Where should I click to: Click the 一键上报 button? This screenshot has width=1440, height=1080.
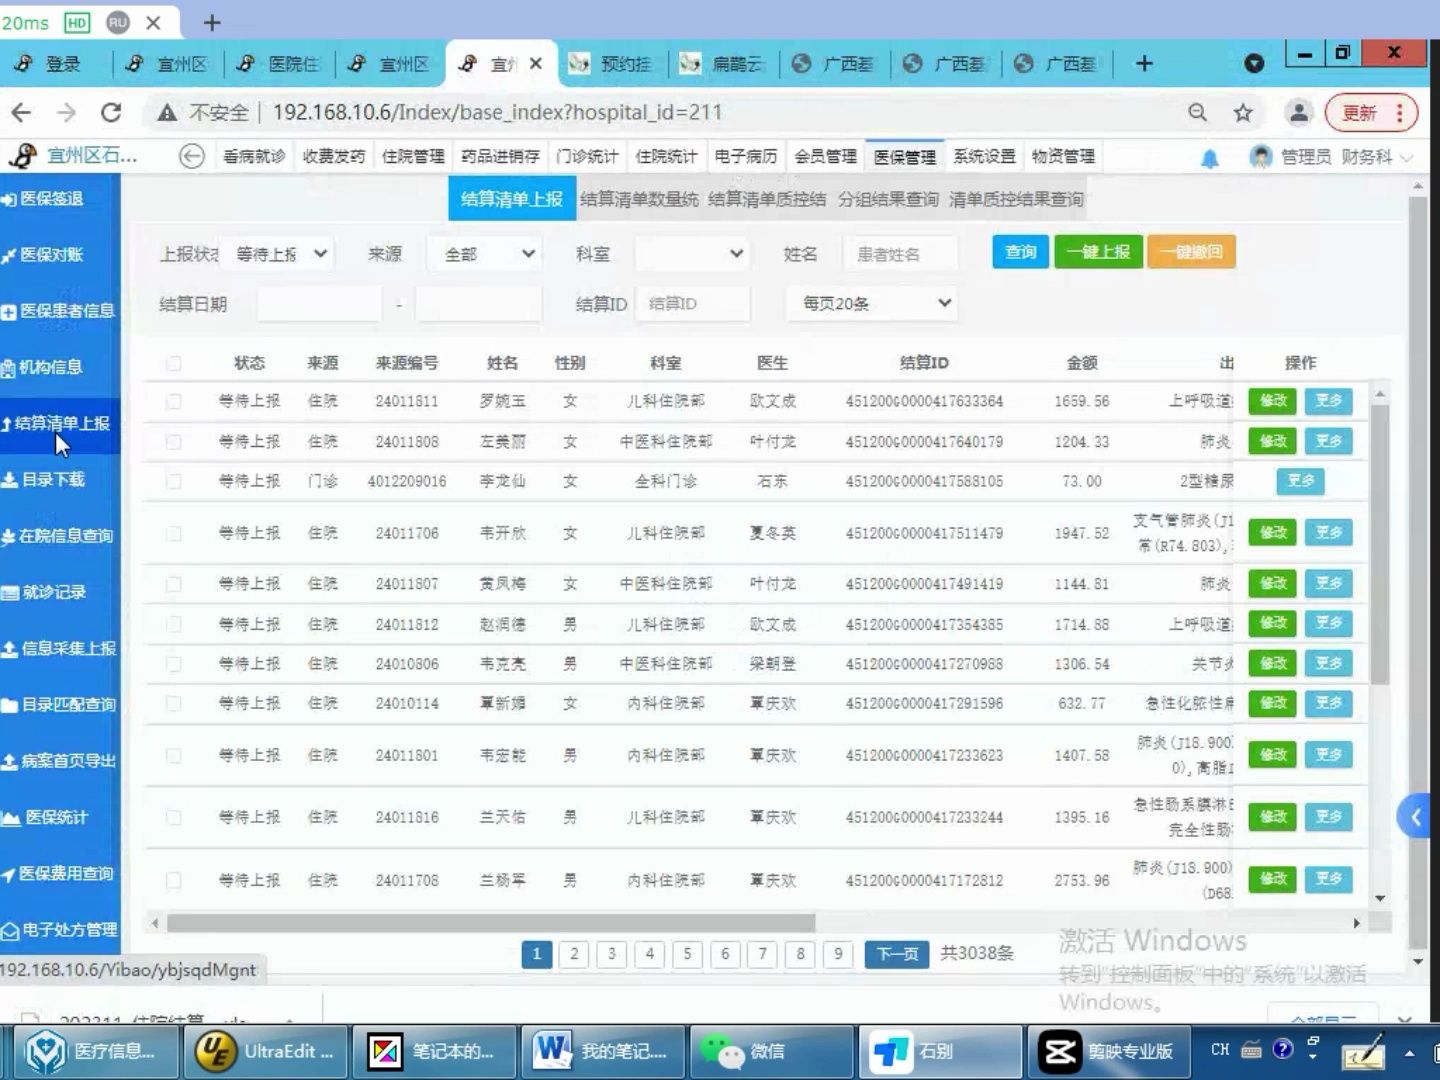pyautogui.click(x=1097, y=251)
